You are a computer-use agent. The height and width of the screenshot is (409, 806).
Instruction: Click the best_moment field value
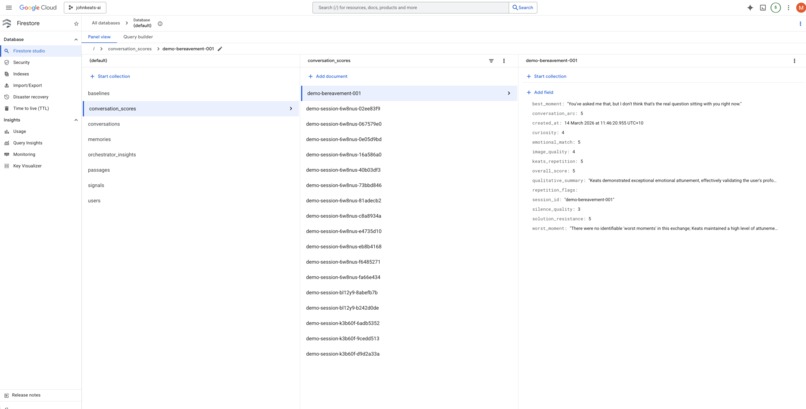coord(654,104)
